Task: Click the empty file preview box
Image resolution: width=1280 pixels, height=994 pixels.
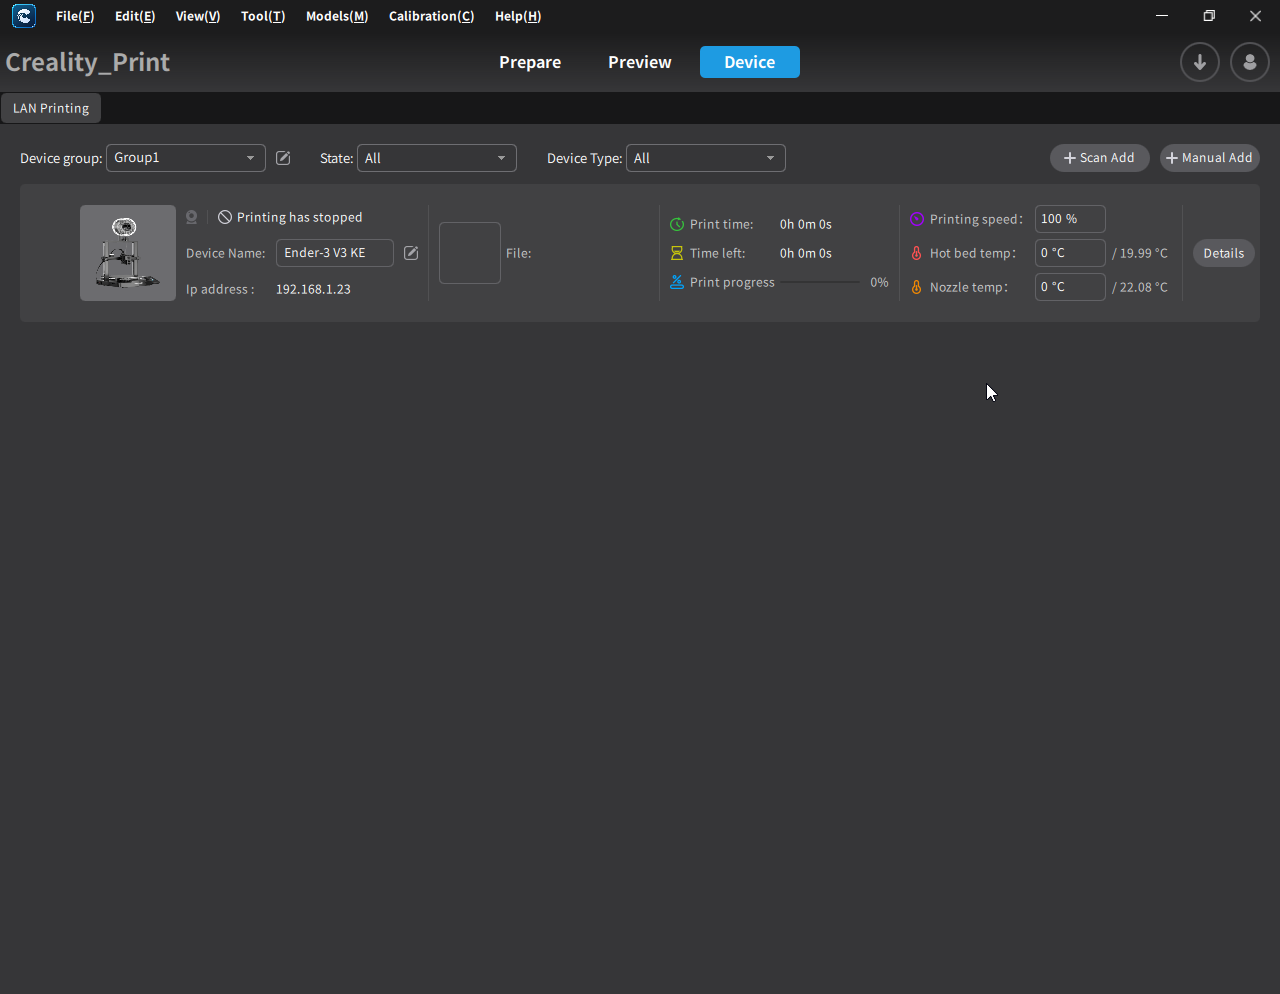Action: click(x=470, y=253)
